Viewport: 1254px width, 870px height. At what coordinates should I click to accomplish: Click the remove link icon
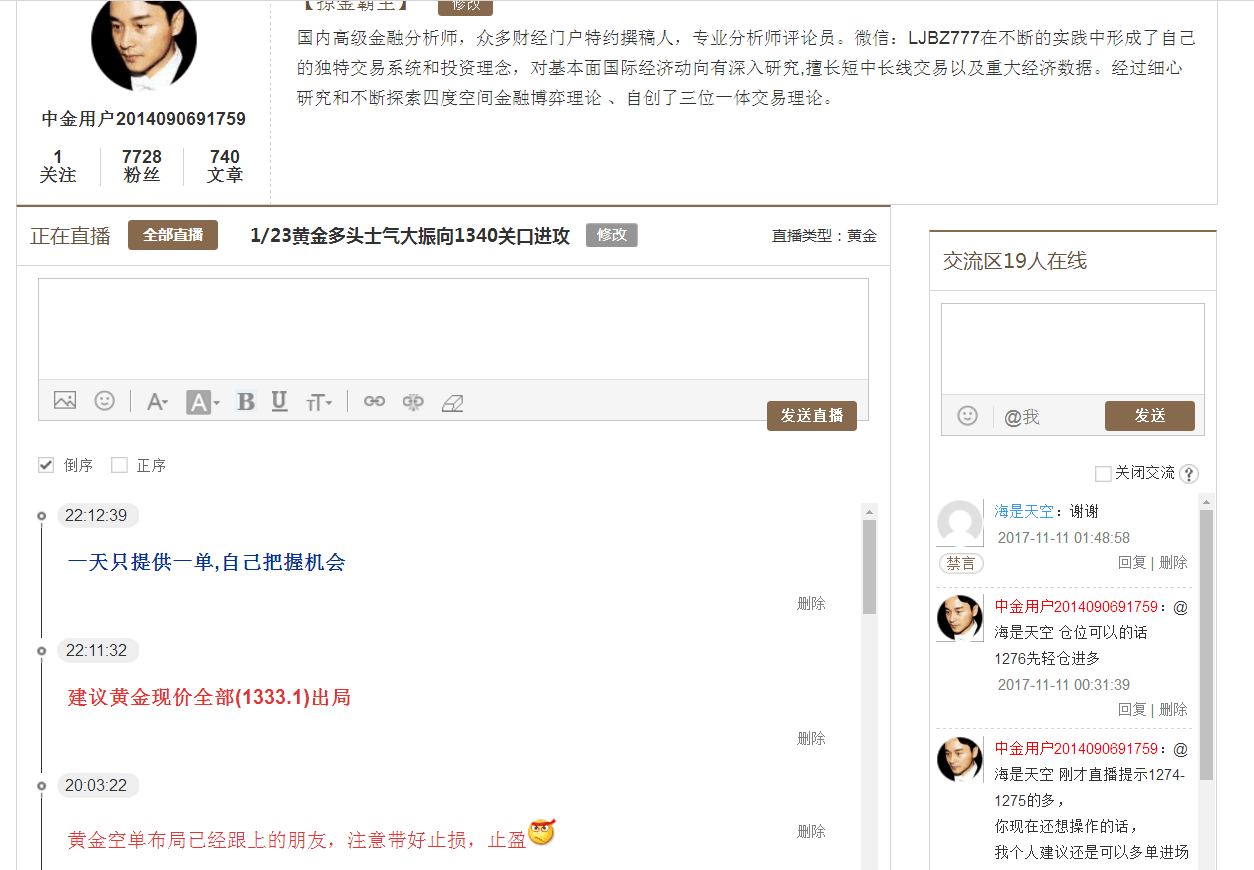click(413, 402)
